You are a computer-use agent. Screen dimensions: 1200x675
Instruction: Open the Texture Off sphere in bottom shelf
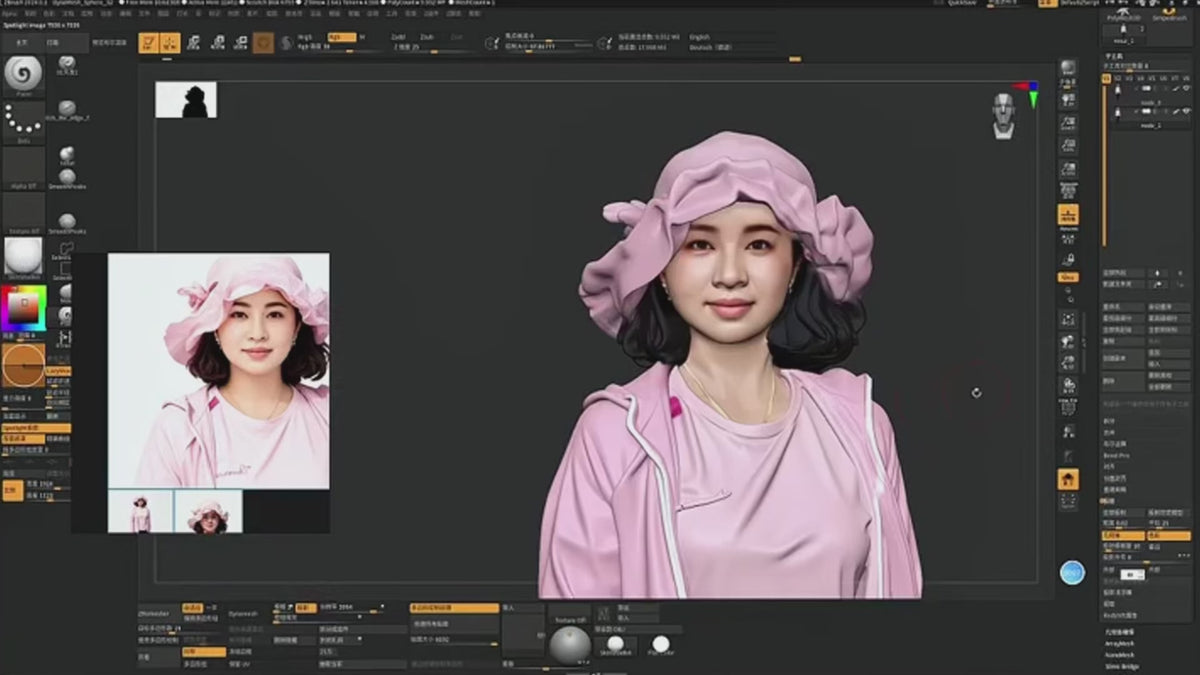click(x=570, y=643)
